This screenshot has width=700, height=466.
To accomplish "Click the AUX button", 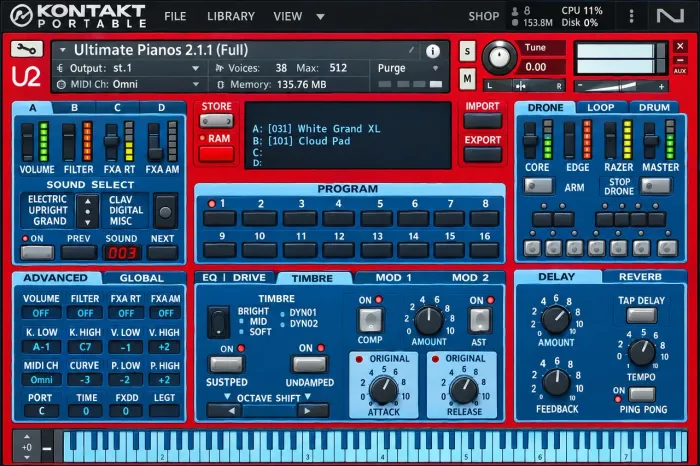I will 679,71.
